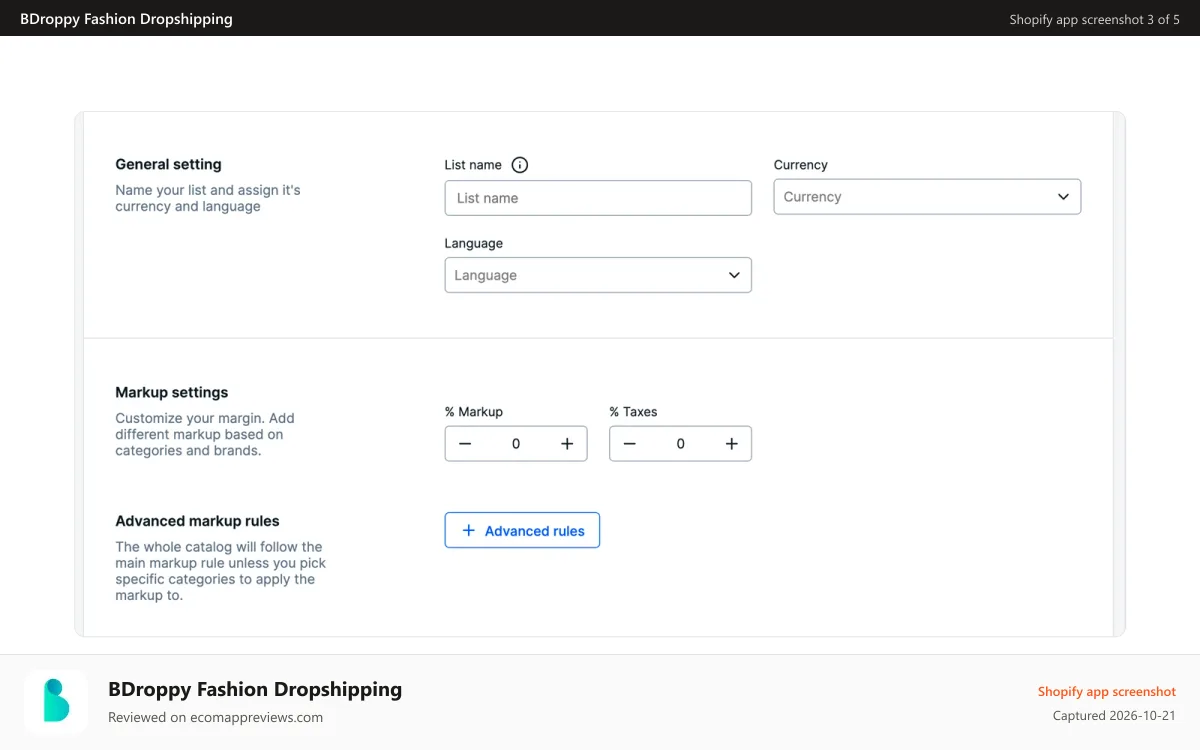Click the '% Markup' label
This screenshot has height=750, width=1200.
click(474, 412)
